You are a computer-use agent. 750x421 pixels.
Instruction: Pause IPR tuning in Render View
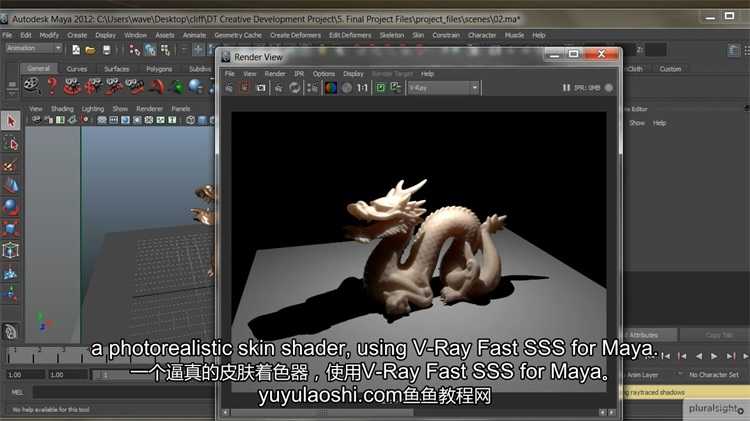pyautogui.click(x=566, y=88)
